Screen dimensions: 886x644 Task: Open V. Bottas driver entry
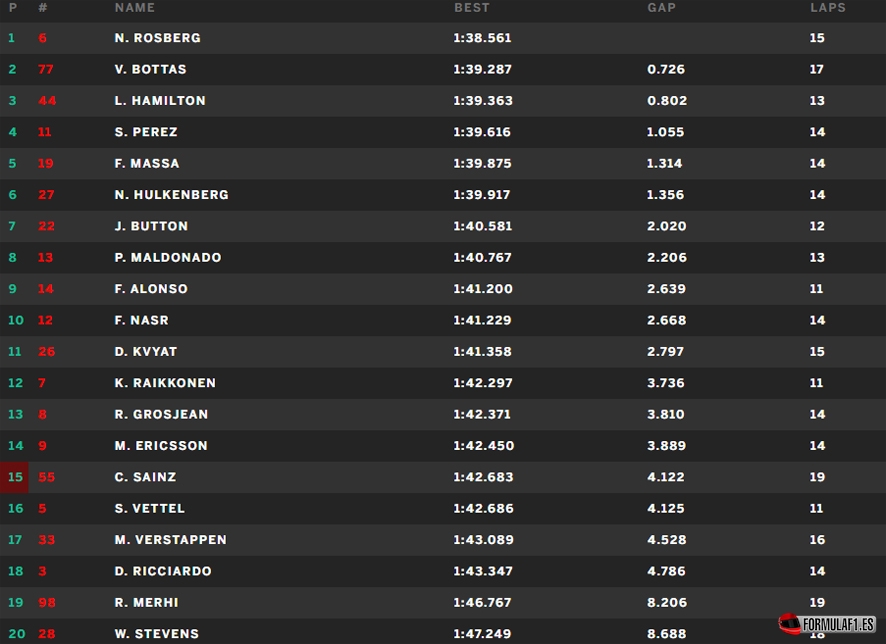[150, 70]
